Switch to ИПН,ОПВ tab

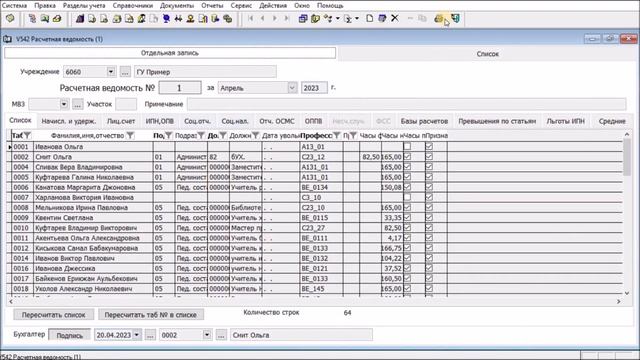tap(160, 121)
